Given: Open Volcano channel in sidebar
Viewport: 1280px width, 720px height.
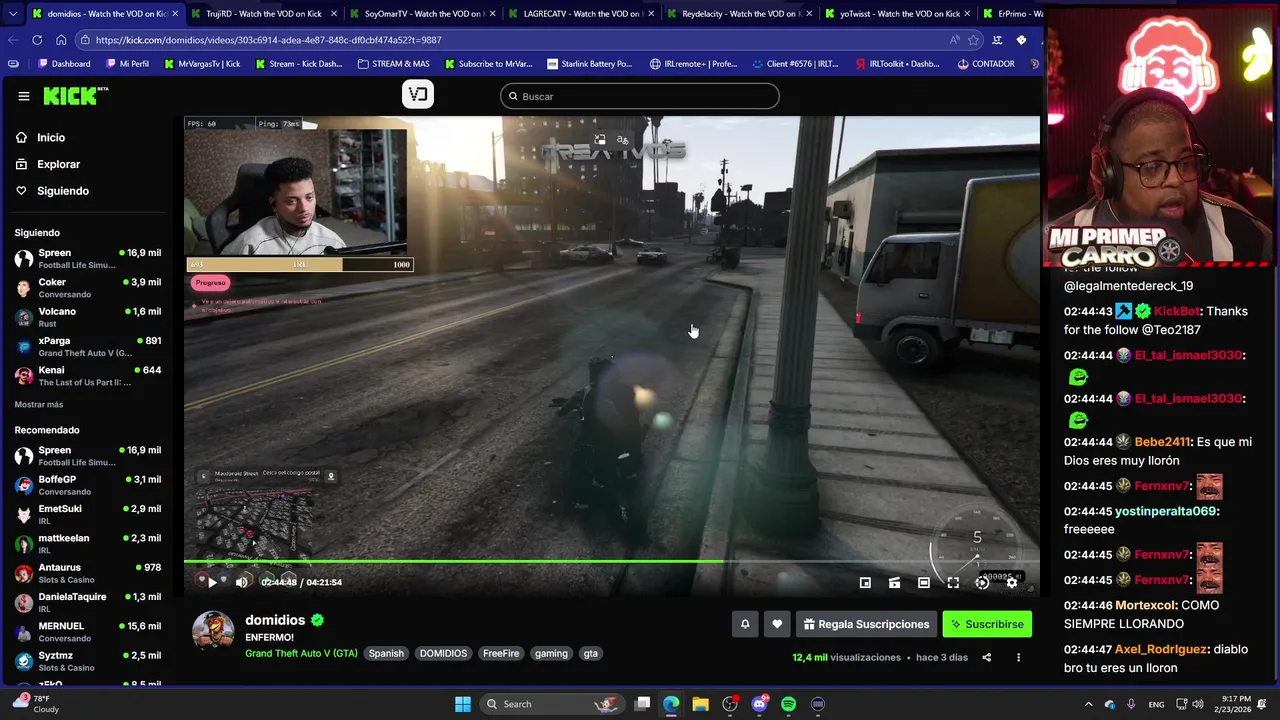Looking at the screenshot, I should (88, 317).
